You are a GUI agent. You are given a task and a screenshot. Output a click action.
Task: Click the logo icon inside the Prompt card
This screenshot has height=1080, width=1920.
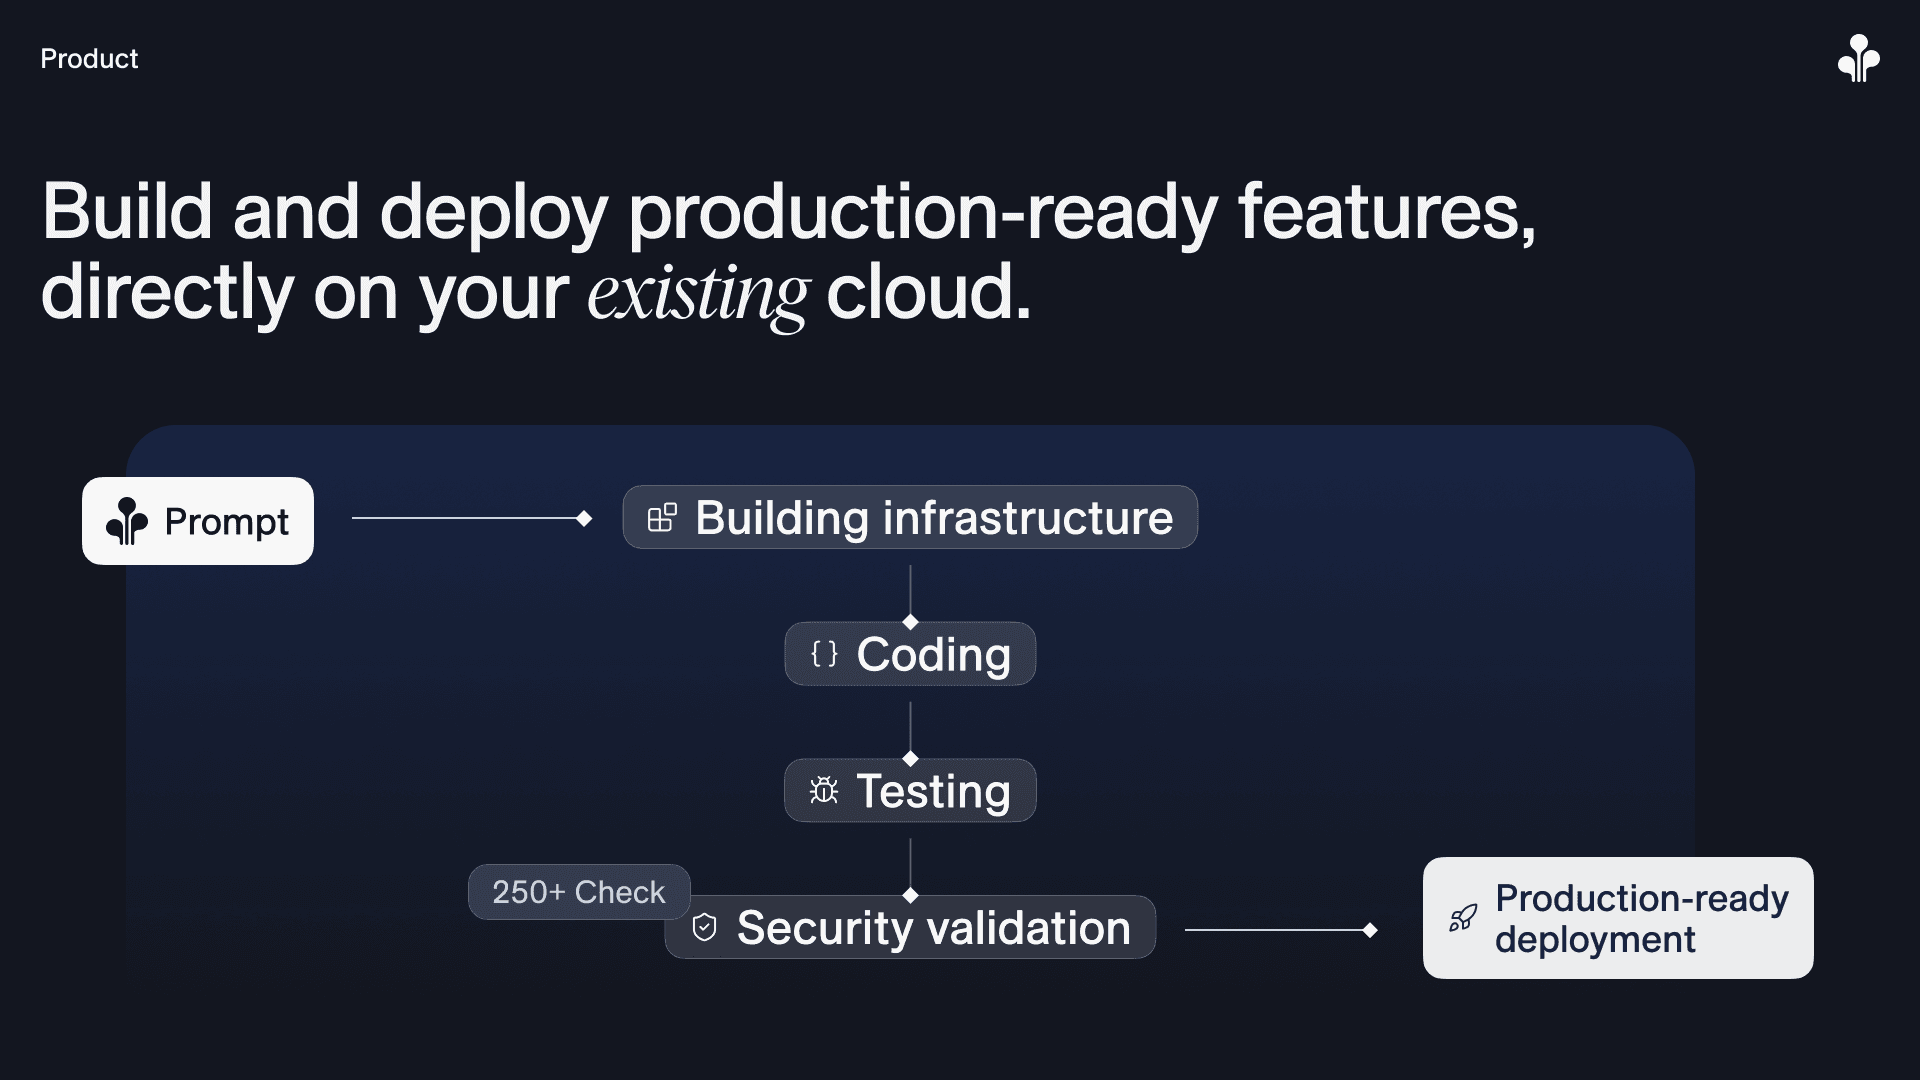click(127, 521)
